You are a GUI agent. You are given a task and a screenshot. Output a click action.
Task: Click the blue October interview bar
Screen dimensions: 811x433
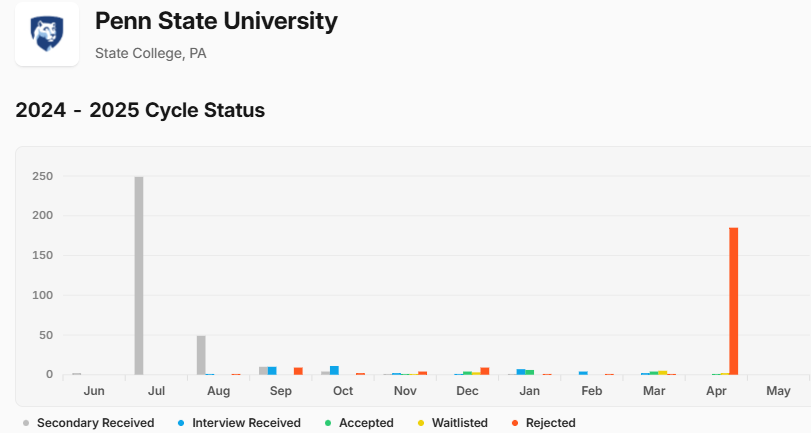(x=334, y=370)
